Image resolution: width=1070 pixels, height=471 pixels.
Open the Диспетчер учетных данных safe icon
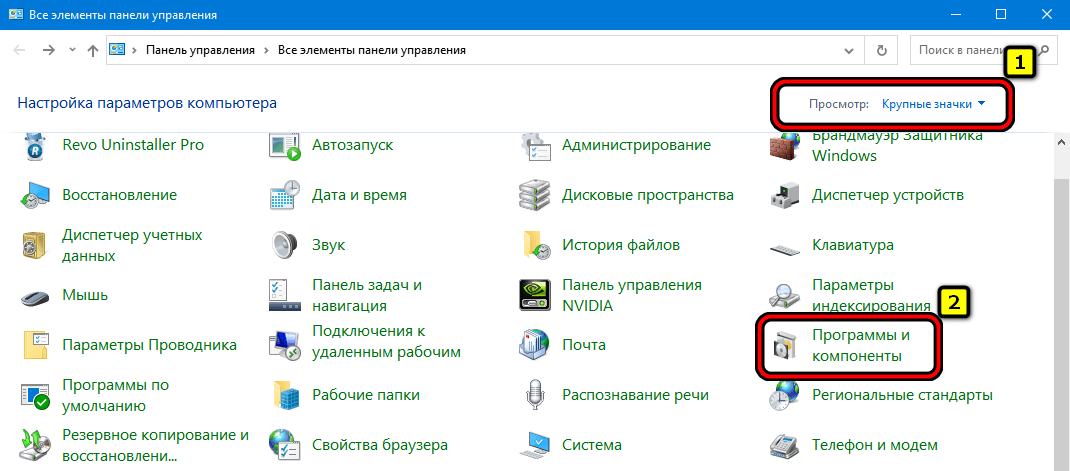(34, 245)
